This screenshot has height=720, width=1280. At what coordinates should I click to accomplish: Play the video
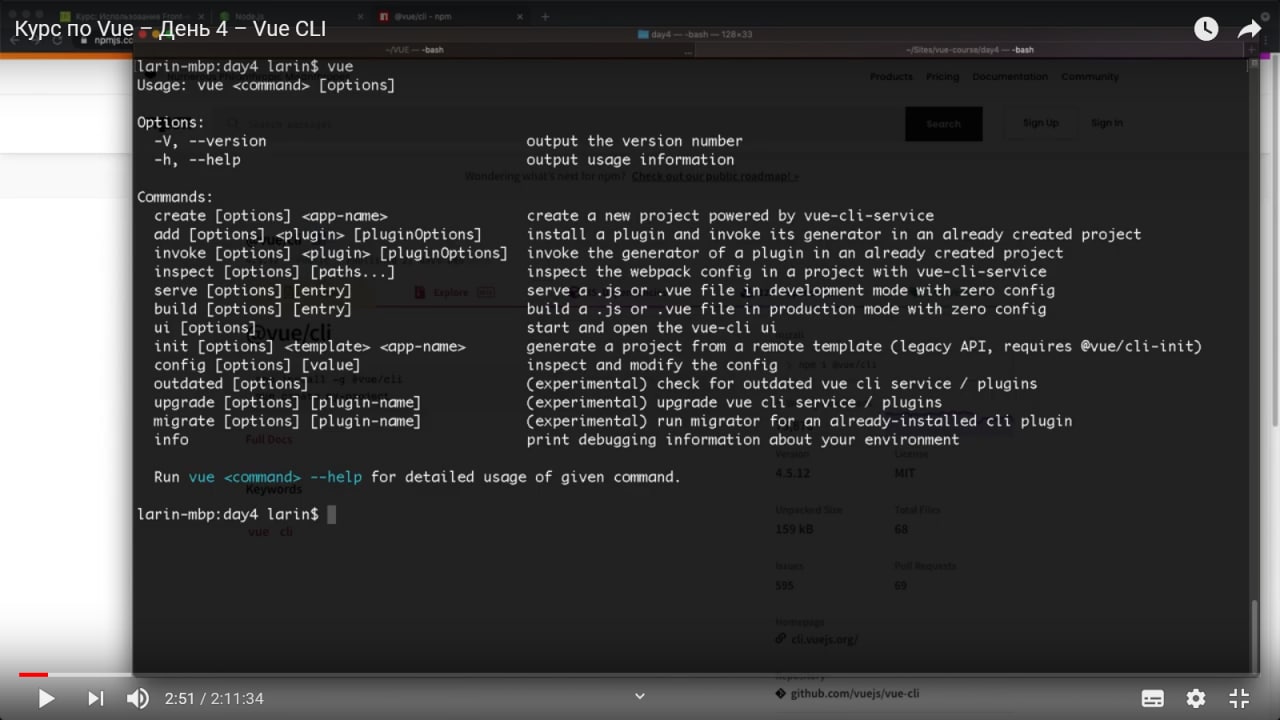tap(46, 698)
